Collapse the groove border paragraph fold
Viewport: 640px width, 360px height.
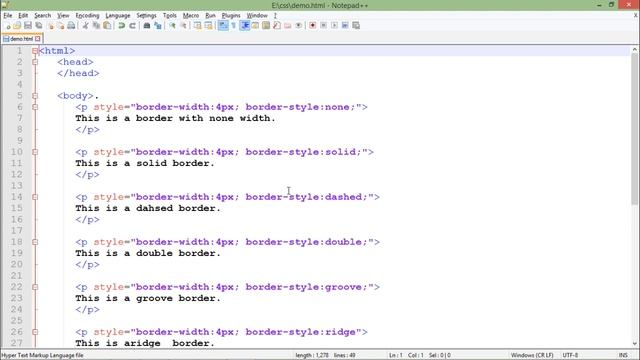pos(35,287)
